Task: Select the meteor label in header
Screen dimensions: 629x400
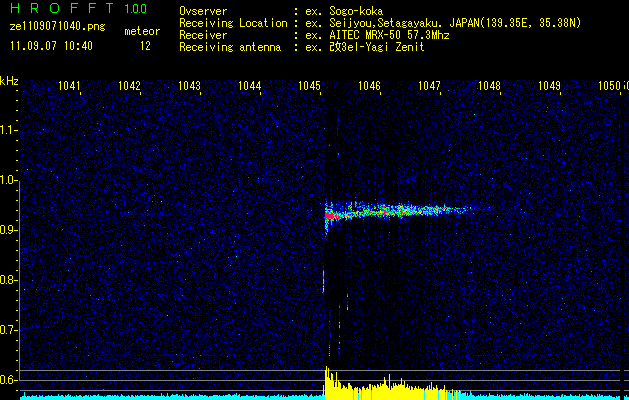Action: 141,32
